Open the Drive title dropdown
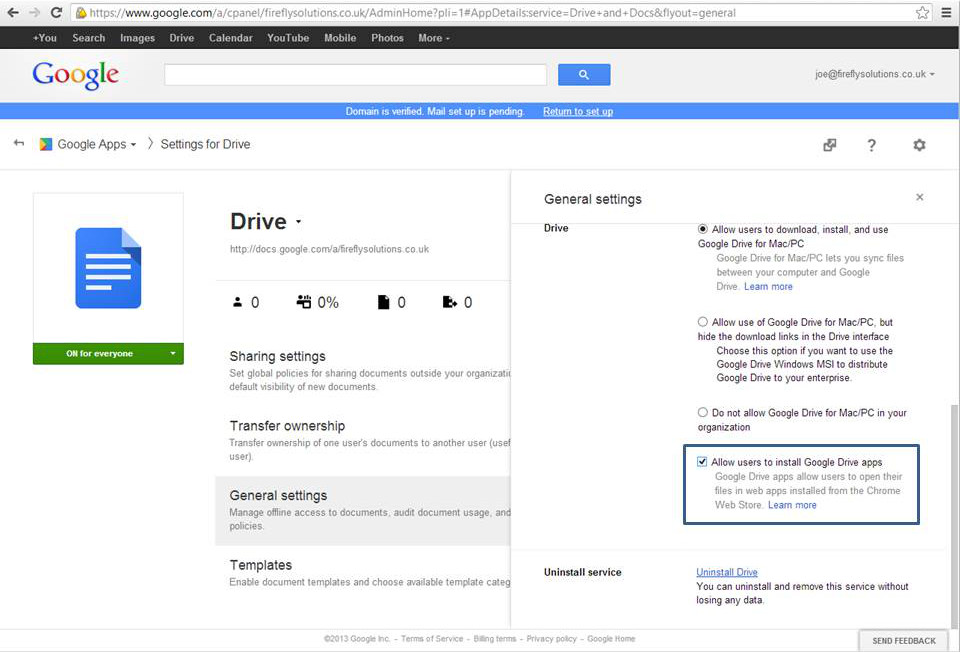 click(297, 222)
